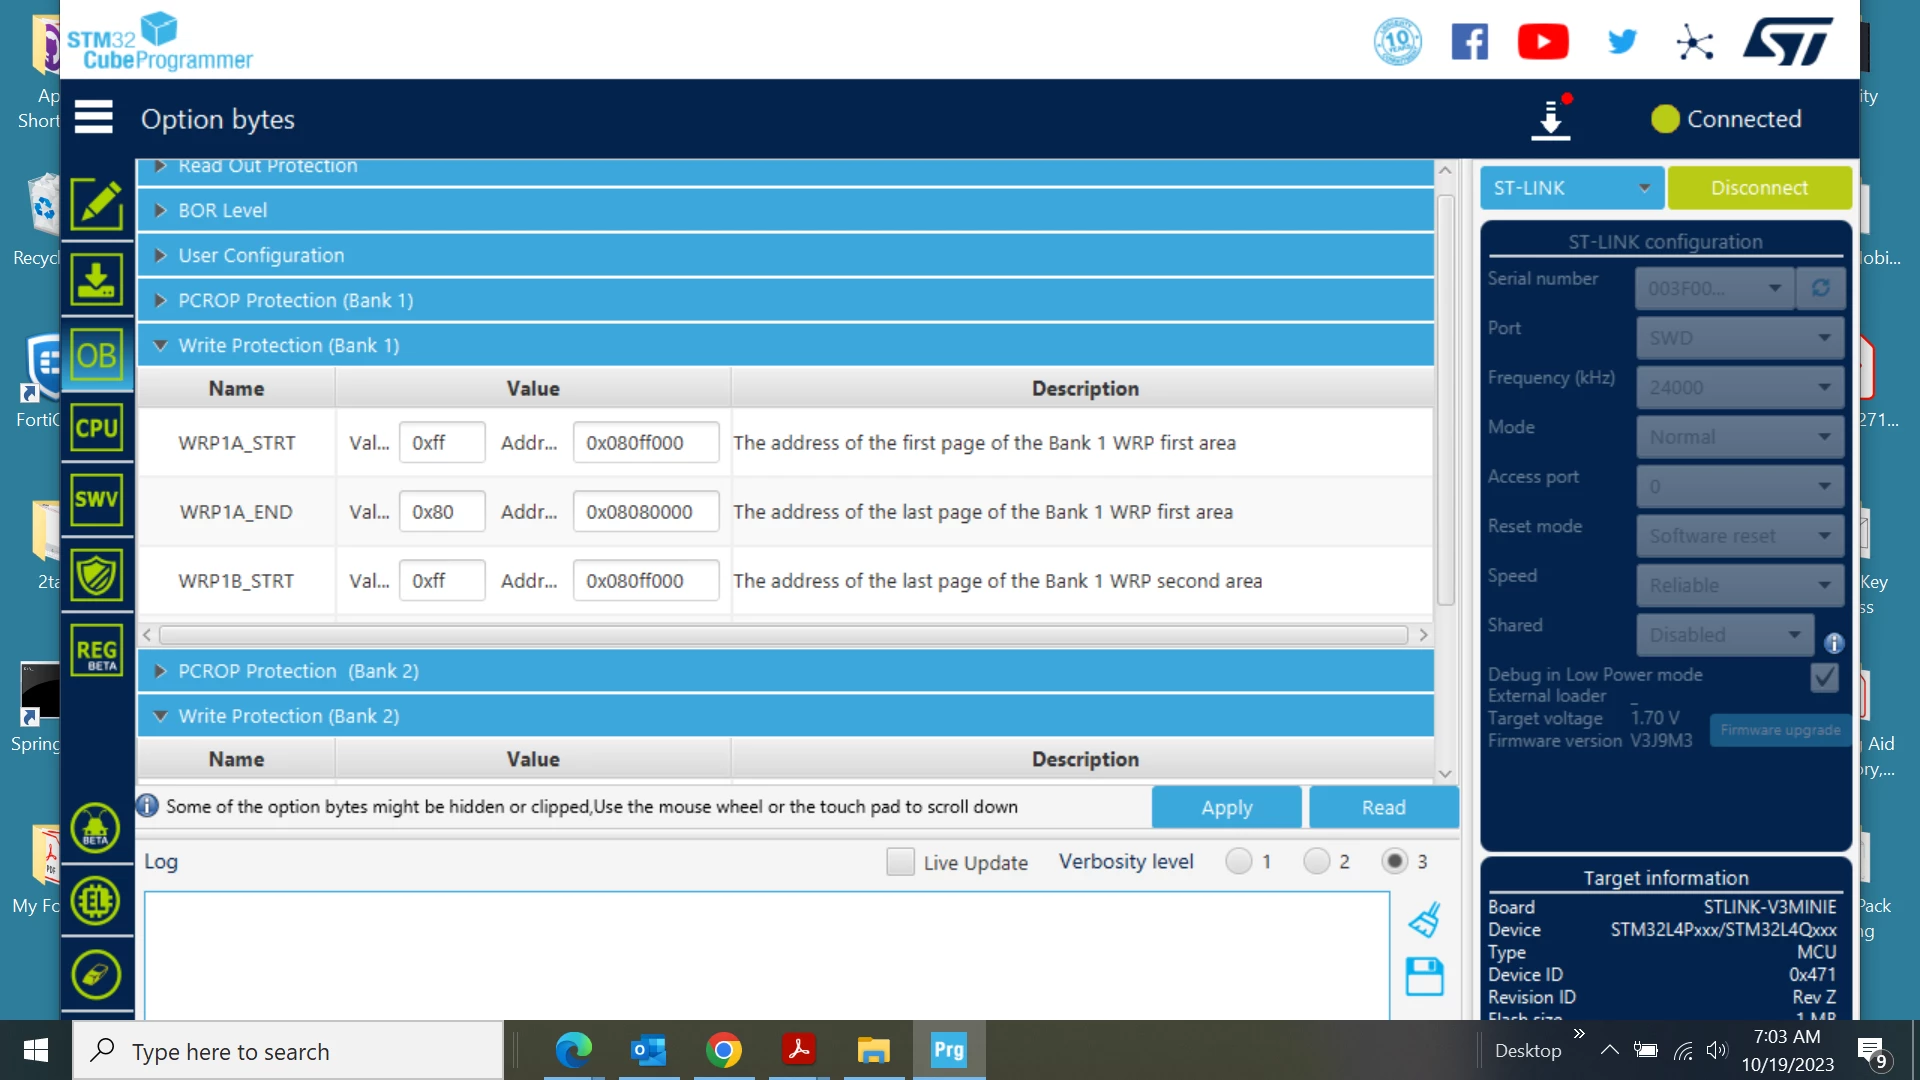Viewport: 1920px width, 1080px height.
Task: Click the Shared mode info icon
Action: tap(1834, 643)
